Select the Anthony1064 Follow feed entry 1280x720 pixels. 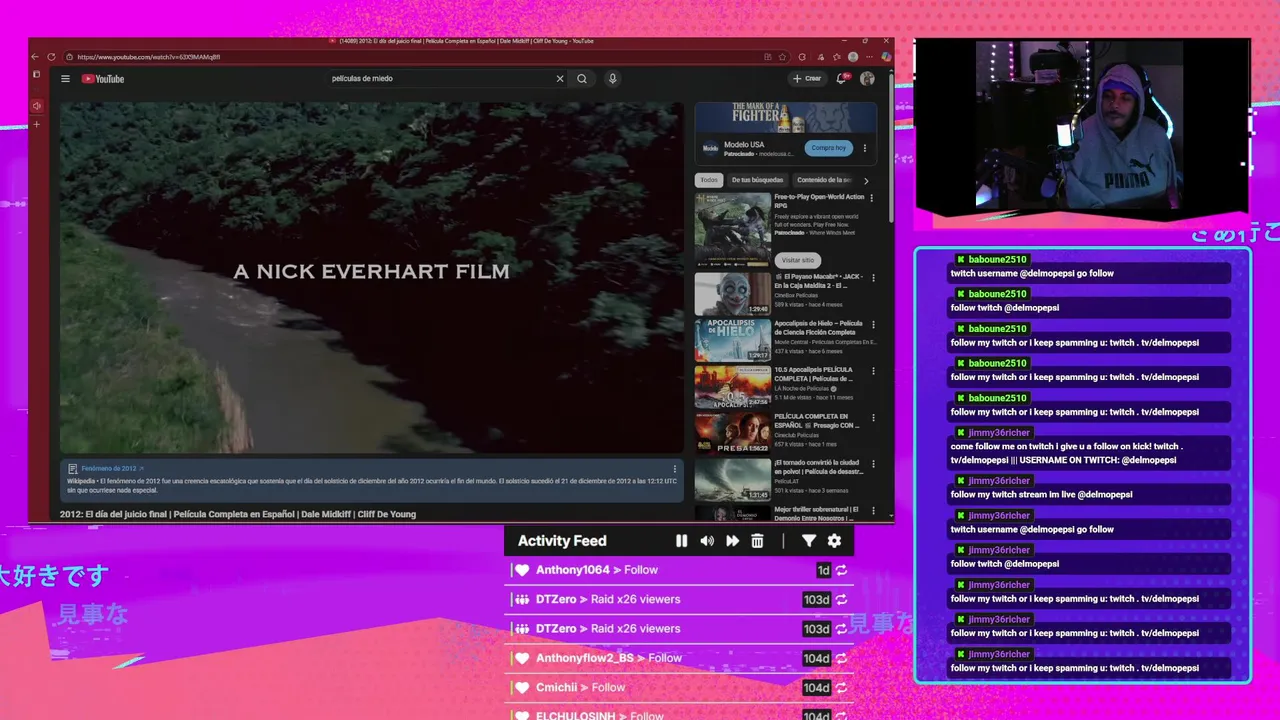680,570
